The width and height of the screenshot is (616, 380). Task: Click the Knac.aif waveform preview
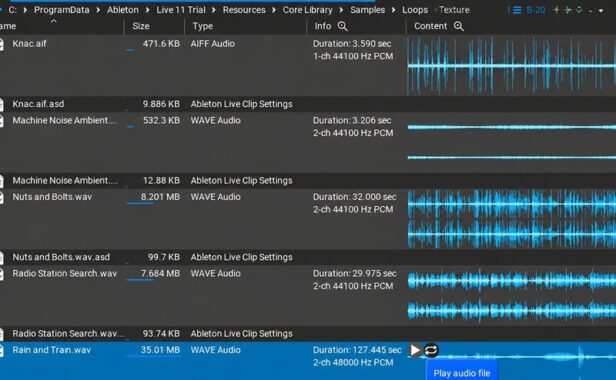[x=512, y=66]
